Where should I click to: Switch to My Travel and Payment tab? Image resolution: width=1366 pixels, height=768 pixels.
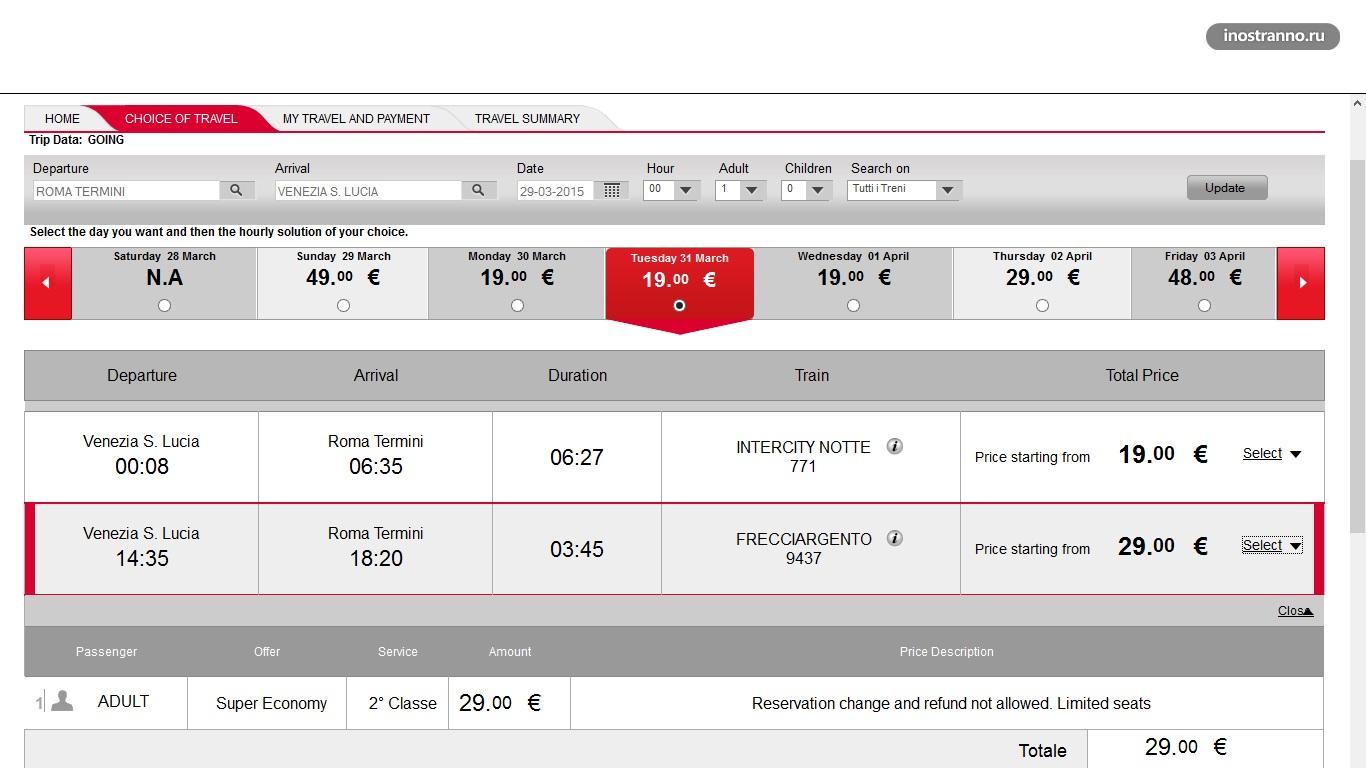click(x=356, y=118)
